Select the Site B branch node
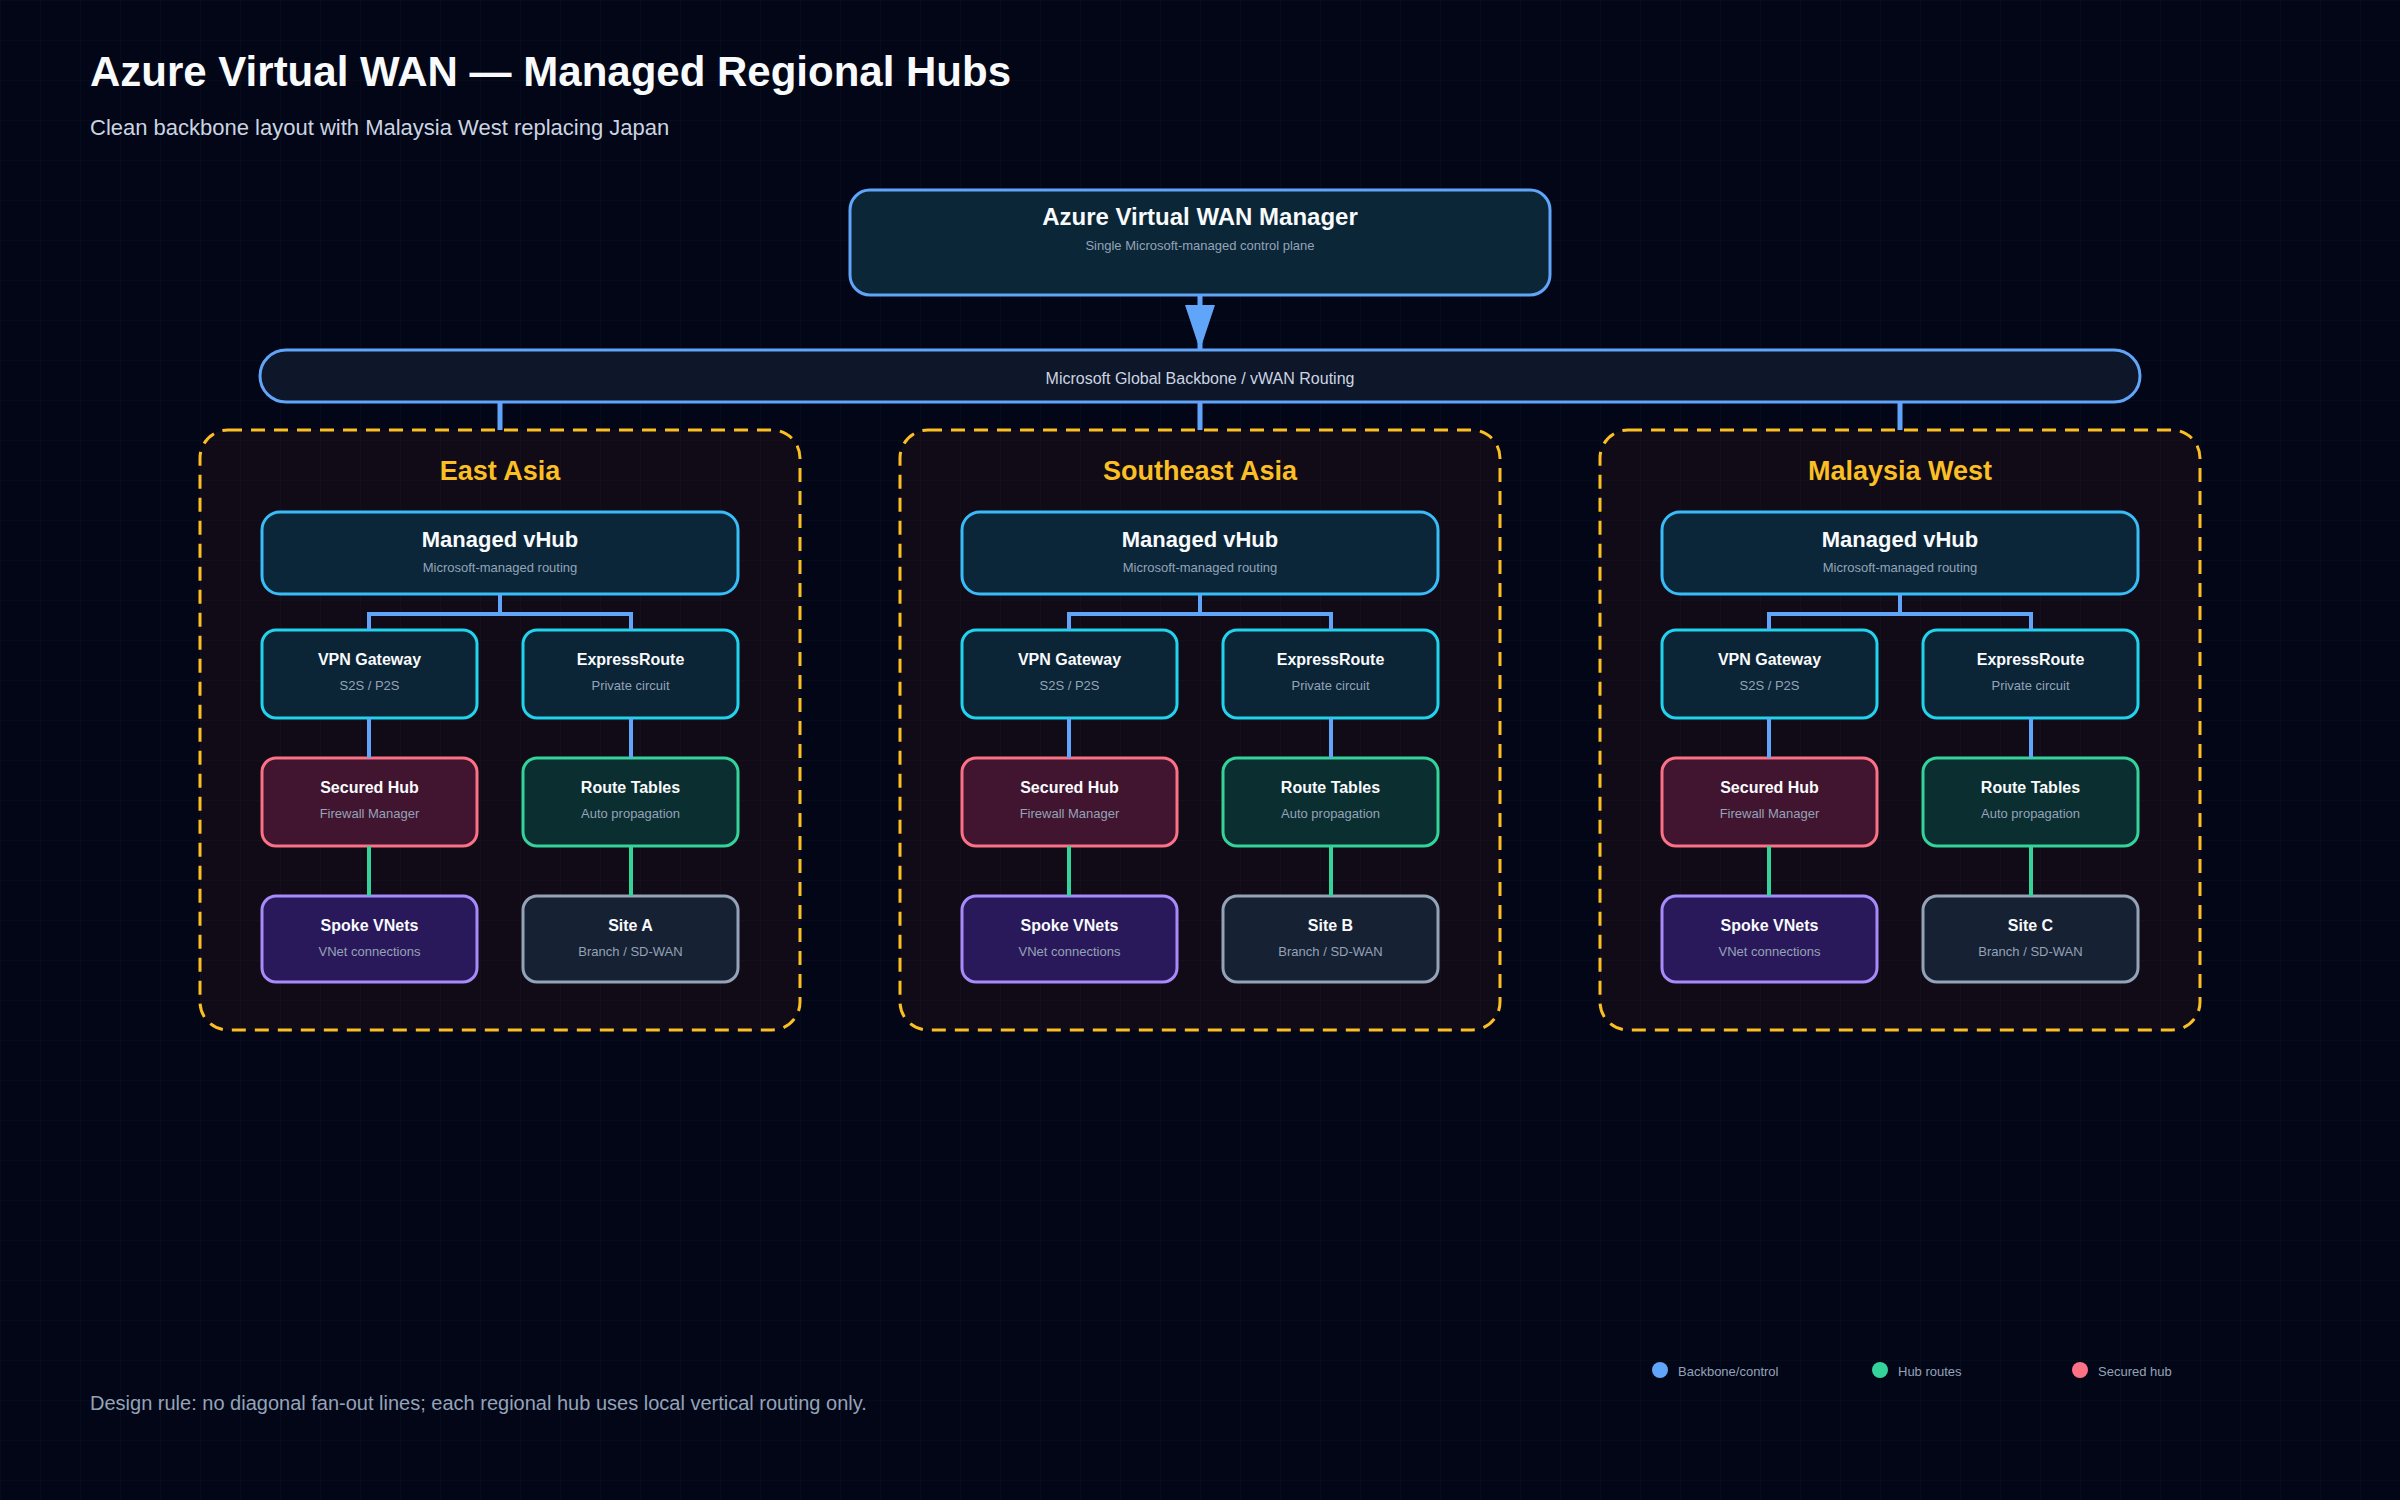 [x=1330, y=938]
